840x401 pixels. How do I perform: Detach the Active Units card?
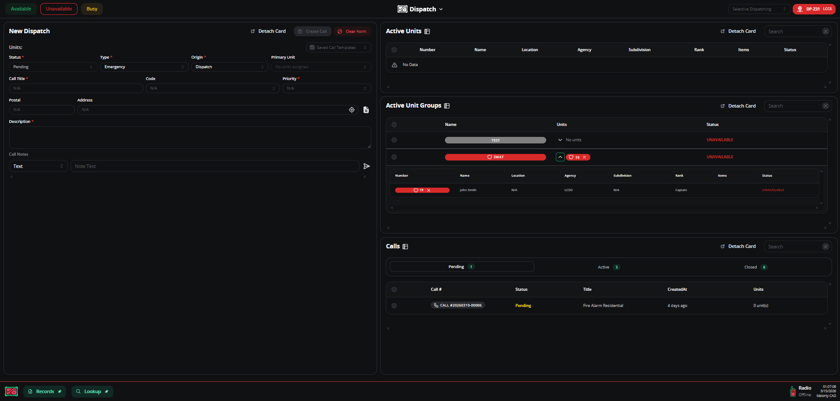click(738, 32)
